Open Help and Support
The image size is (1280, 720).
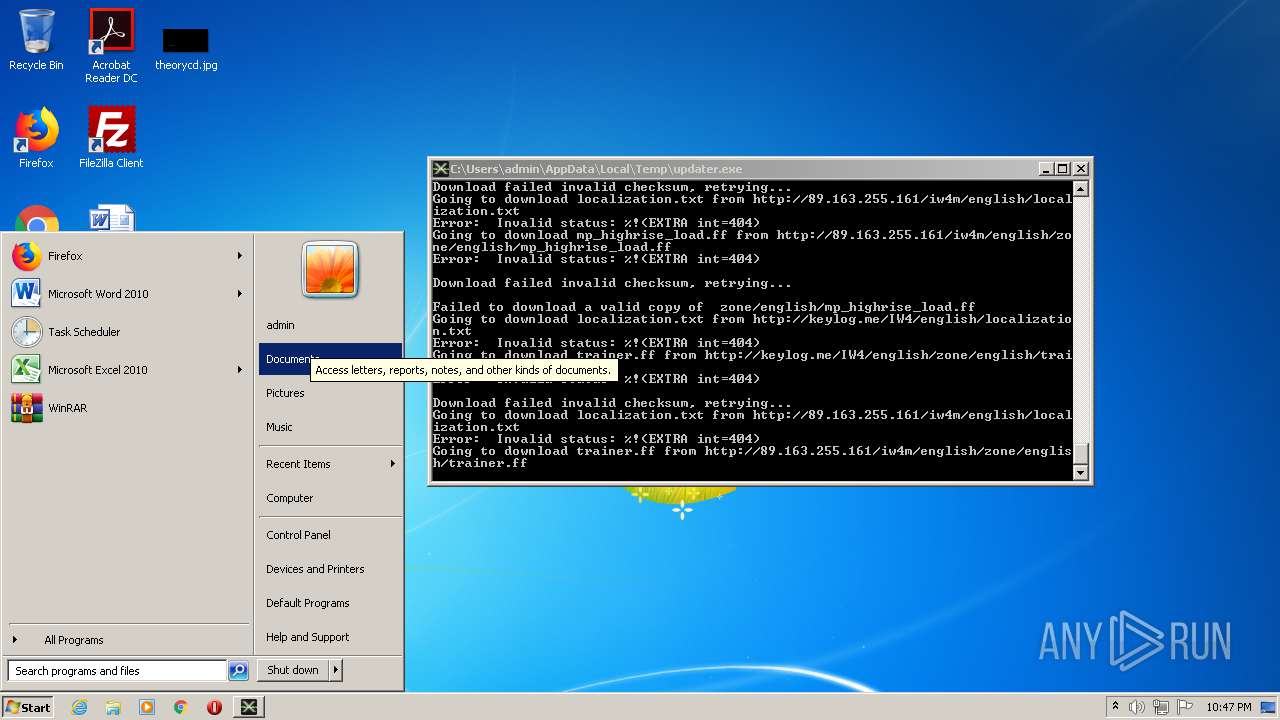[330, 637]
